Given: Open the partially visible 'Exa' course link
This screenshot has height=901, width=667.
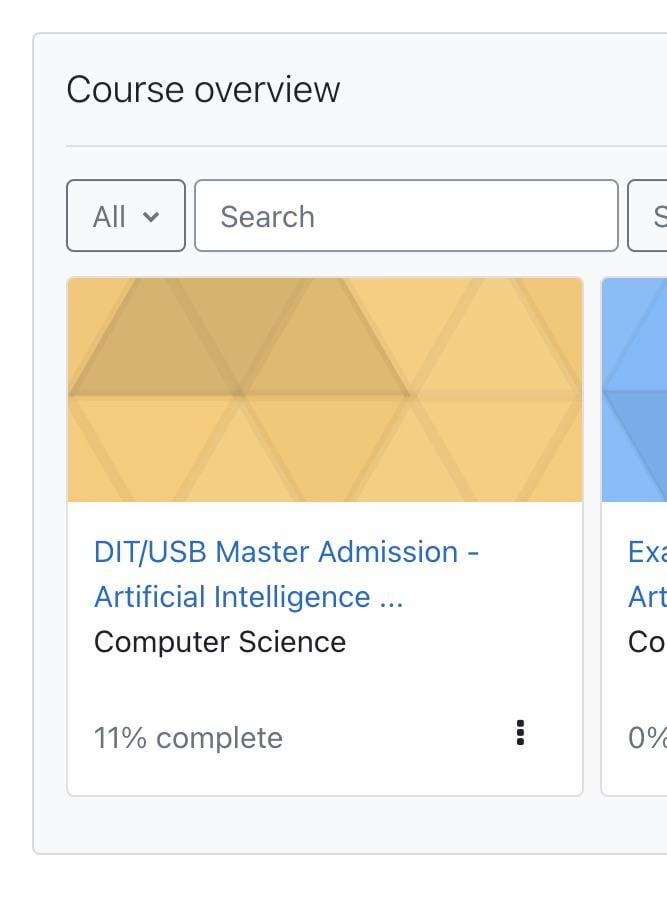Looking at the screenshot, I should [647, 552].
